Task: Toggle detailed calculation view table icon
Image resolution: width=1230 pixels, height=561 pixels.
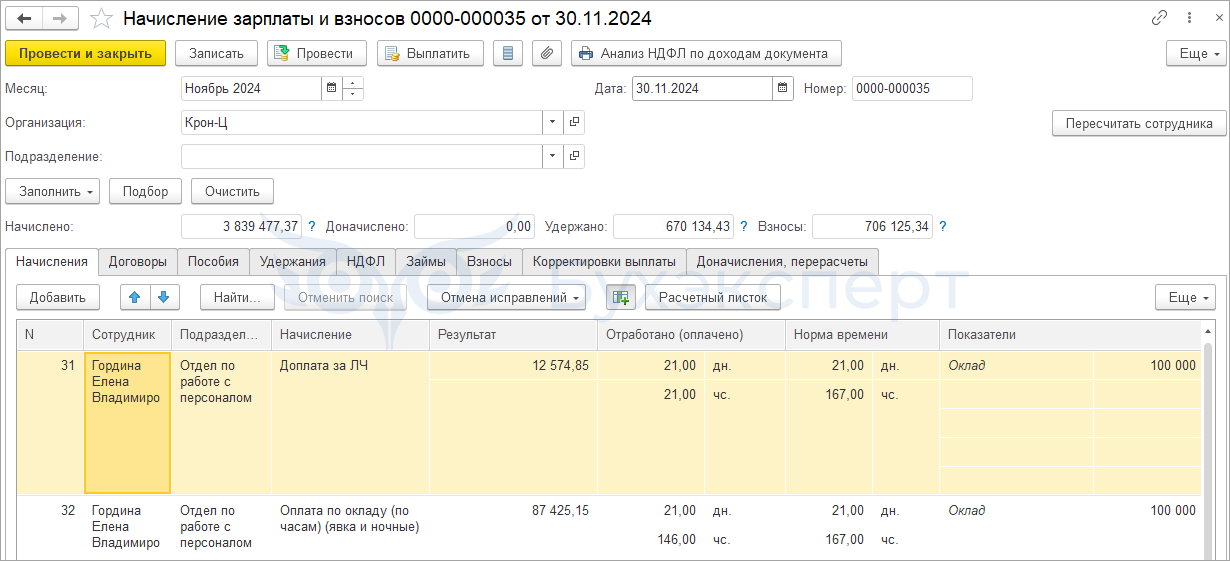Action: (621, 297)
